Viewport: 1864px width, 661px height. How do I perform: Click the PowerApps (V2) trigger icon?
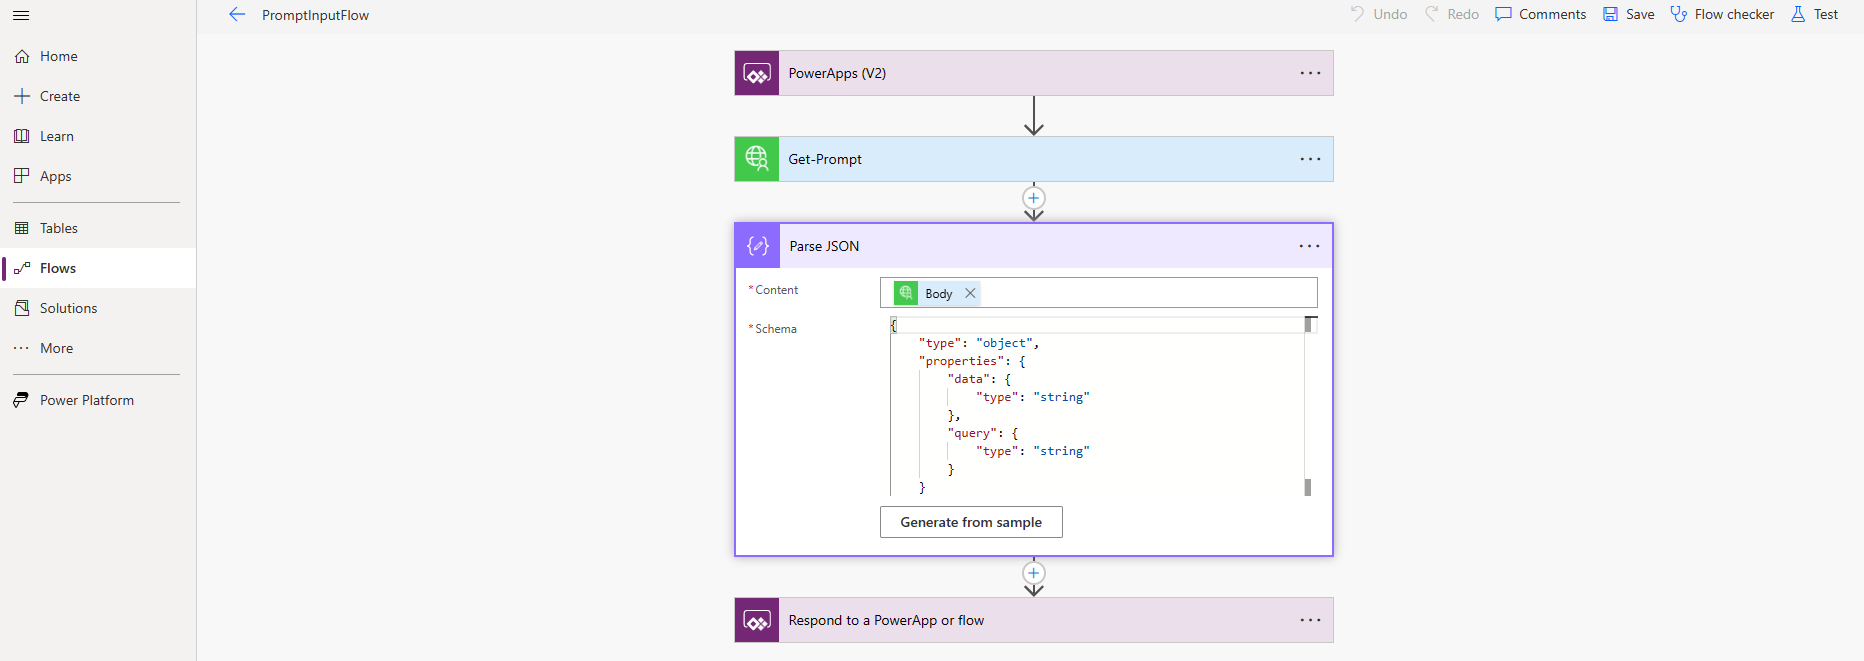pos(757,73)
